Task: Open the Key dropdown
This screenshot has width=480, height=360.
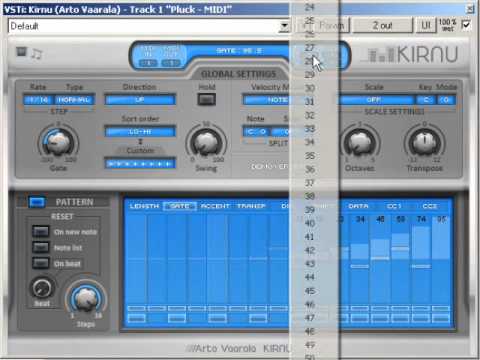Action: click(x=425, y=100)
